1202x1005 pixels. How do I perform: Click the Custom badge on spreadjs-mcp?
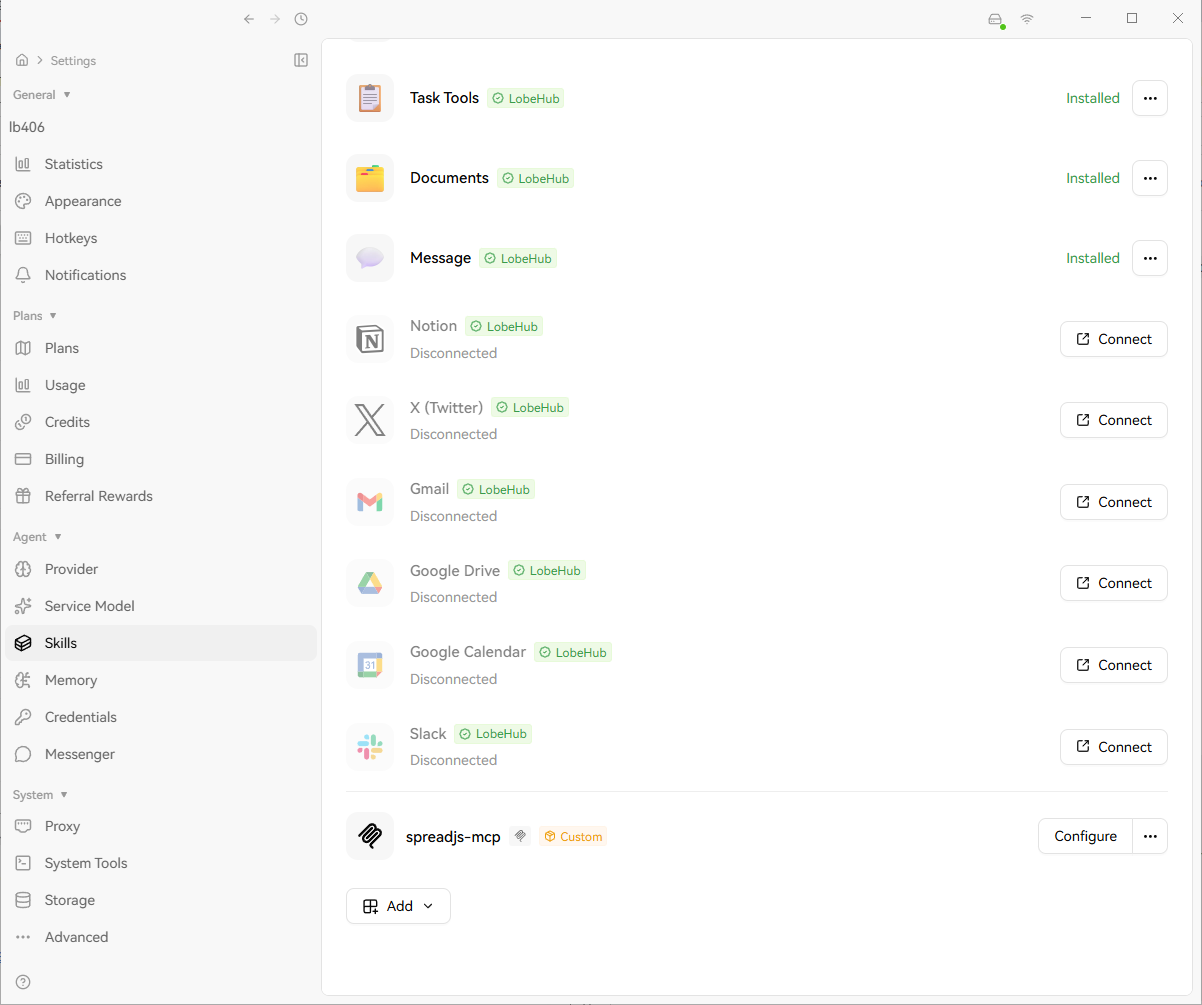click(573, 836)
